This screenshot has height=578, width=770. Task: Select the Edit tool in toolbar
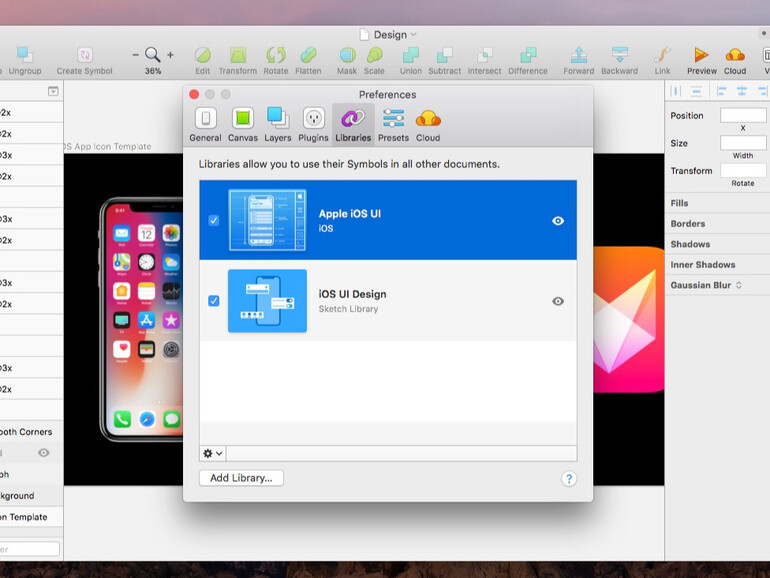[x=202, y=55]
